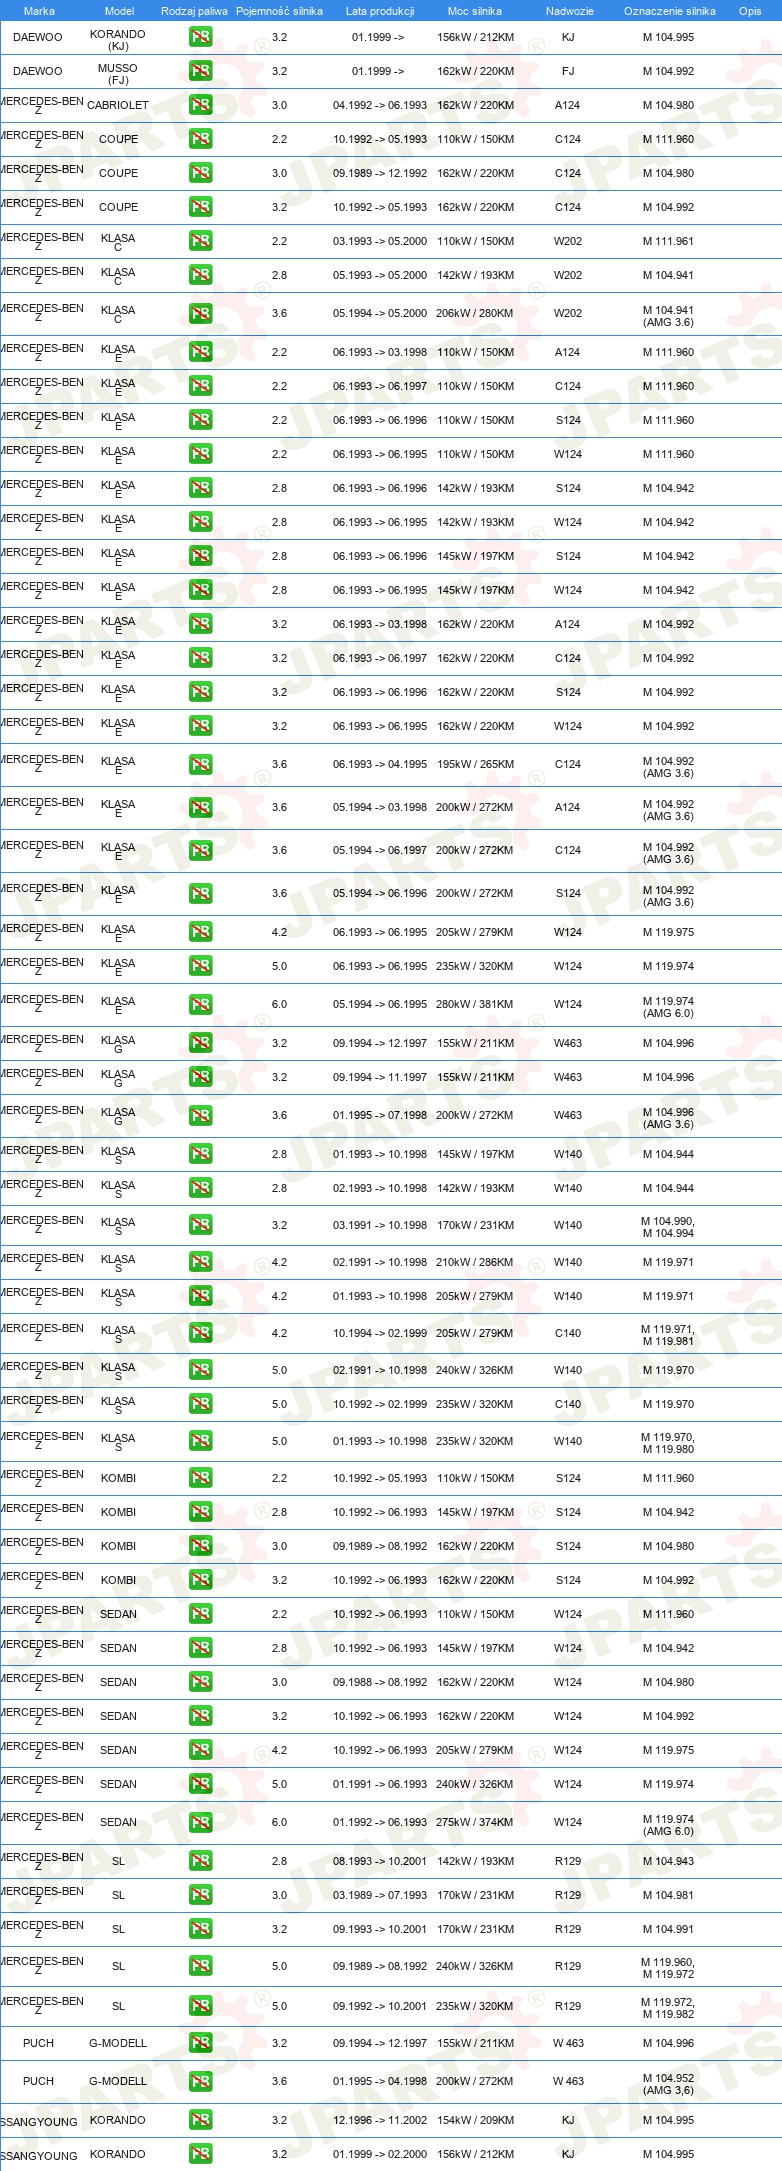Select engine codes M 119.960, M 119.972
This screenshot has height=2171, width=782.
668,1968
